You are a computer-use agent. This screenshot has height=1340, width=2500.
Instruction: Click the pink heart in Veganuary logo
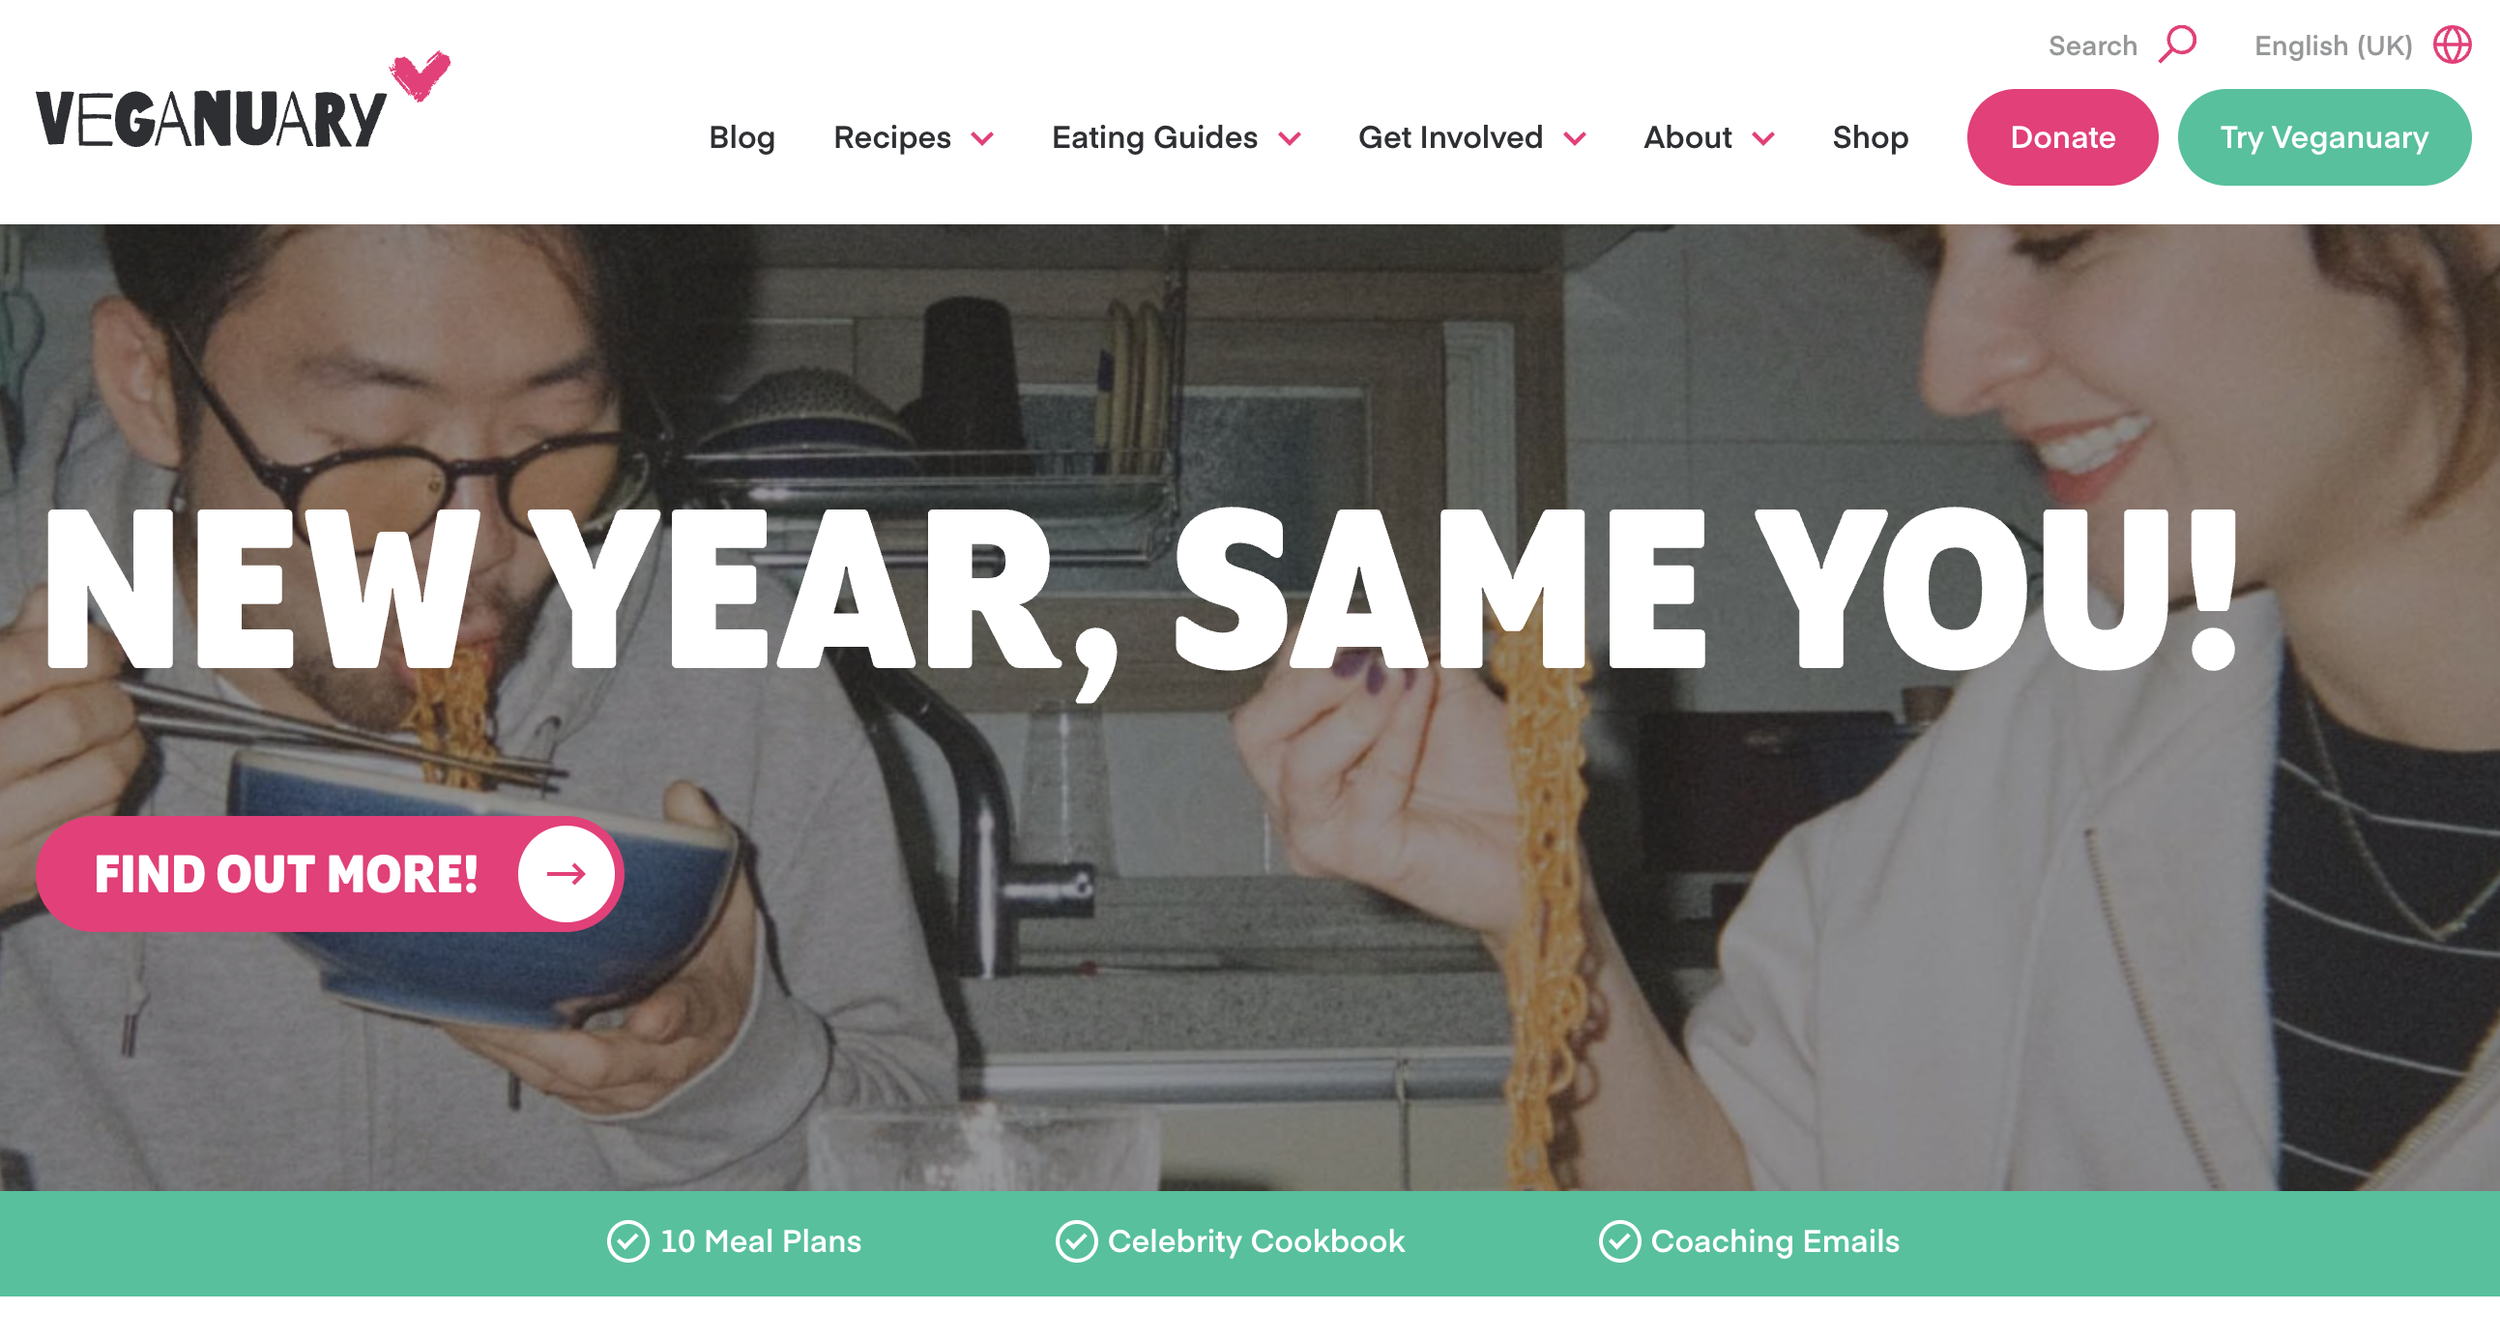click(x=420, y=76)
